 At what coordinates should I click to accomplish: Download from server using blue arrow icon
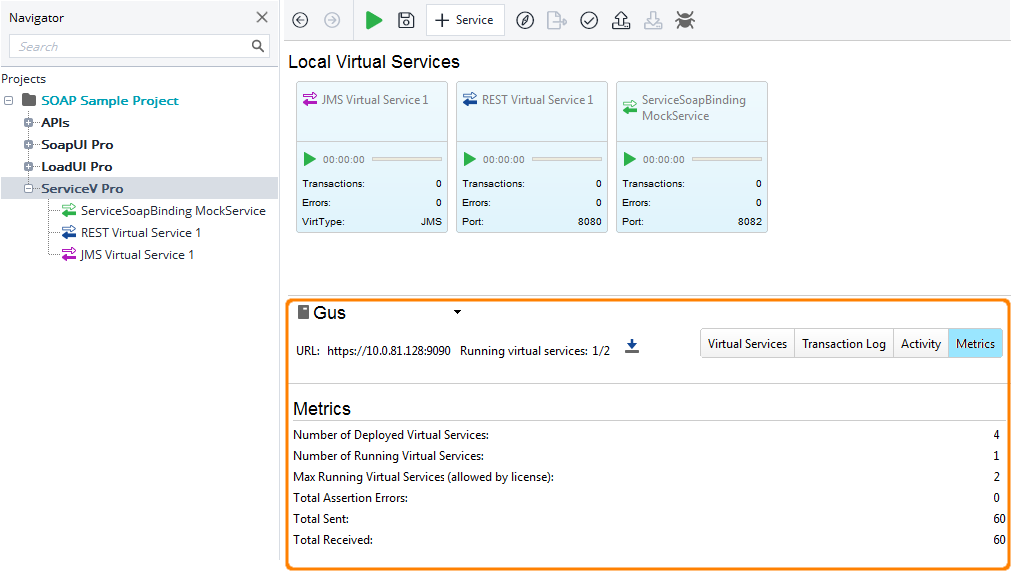[x=632, y=346]
